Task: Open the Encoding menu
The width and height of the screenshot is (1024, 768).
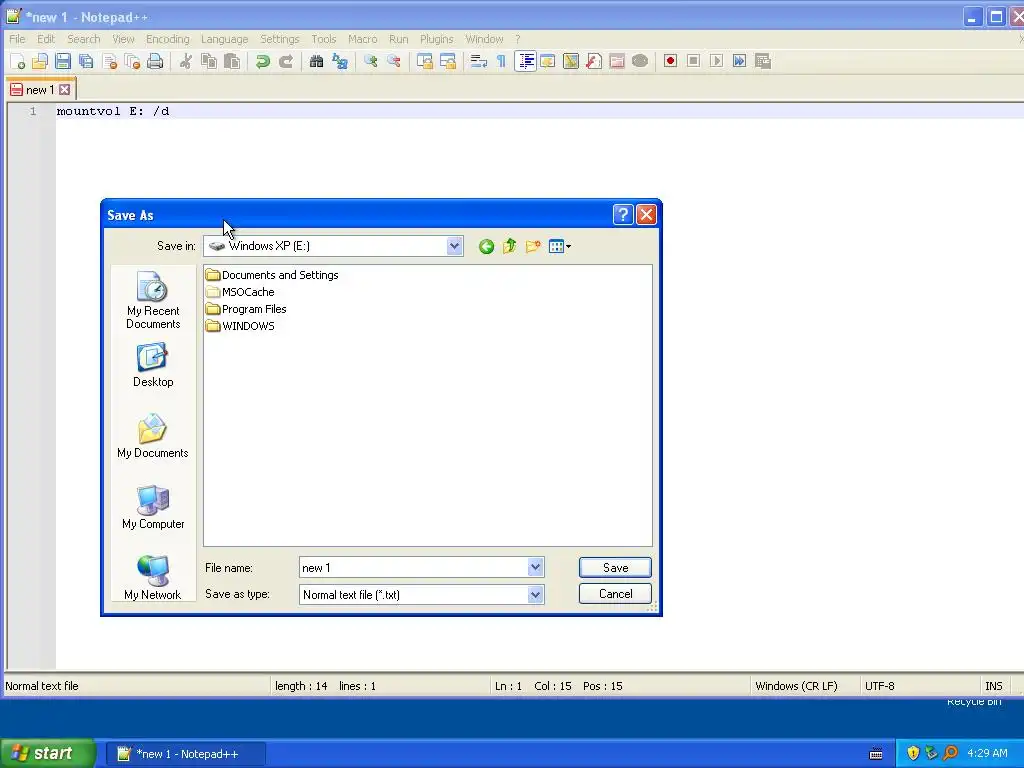Action: [x=168, y=39]
